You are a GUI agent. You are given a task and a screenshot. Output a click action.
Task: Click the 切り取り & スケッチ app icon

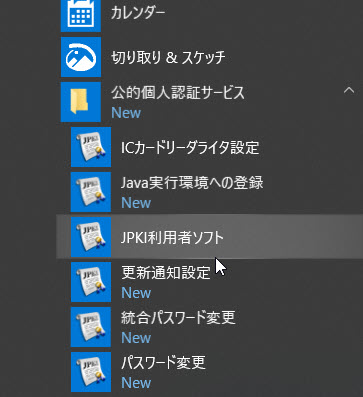tap(81, 57)
